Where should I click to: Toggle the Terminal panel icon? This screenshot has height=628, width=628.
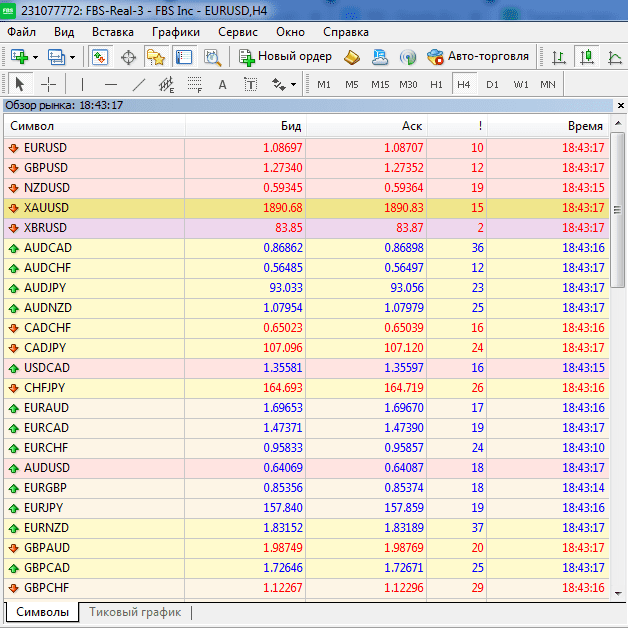(184, 57)
